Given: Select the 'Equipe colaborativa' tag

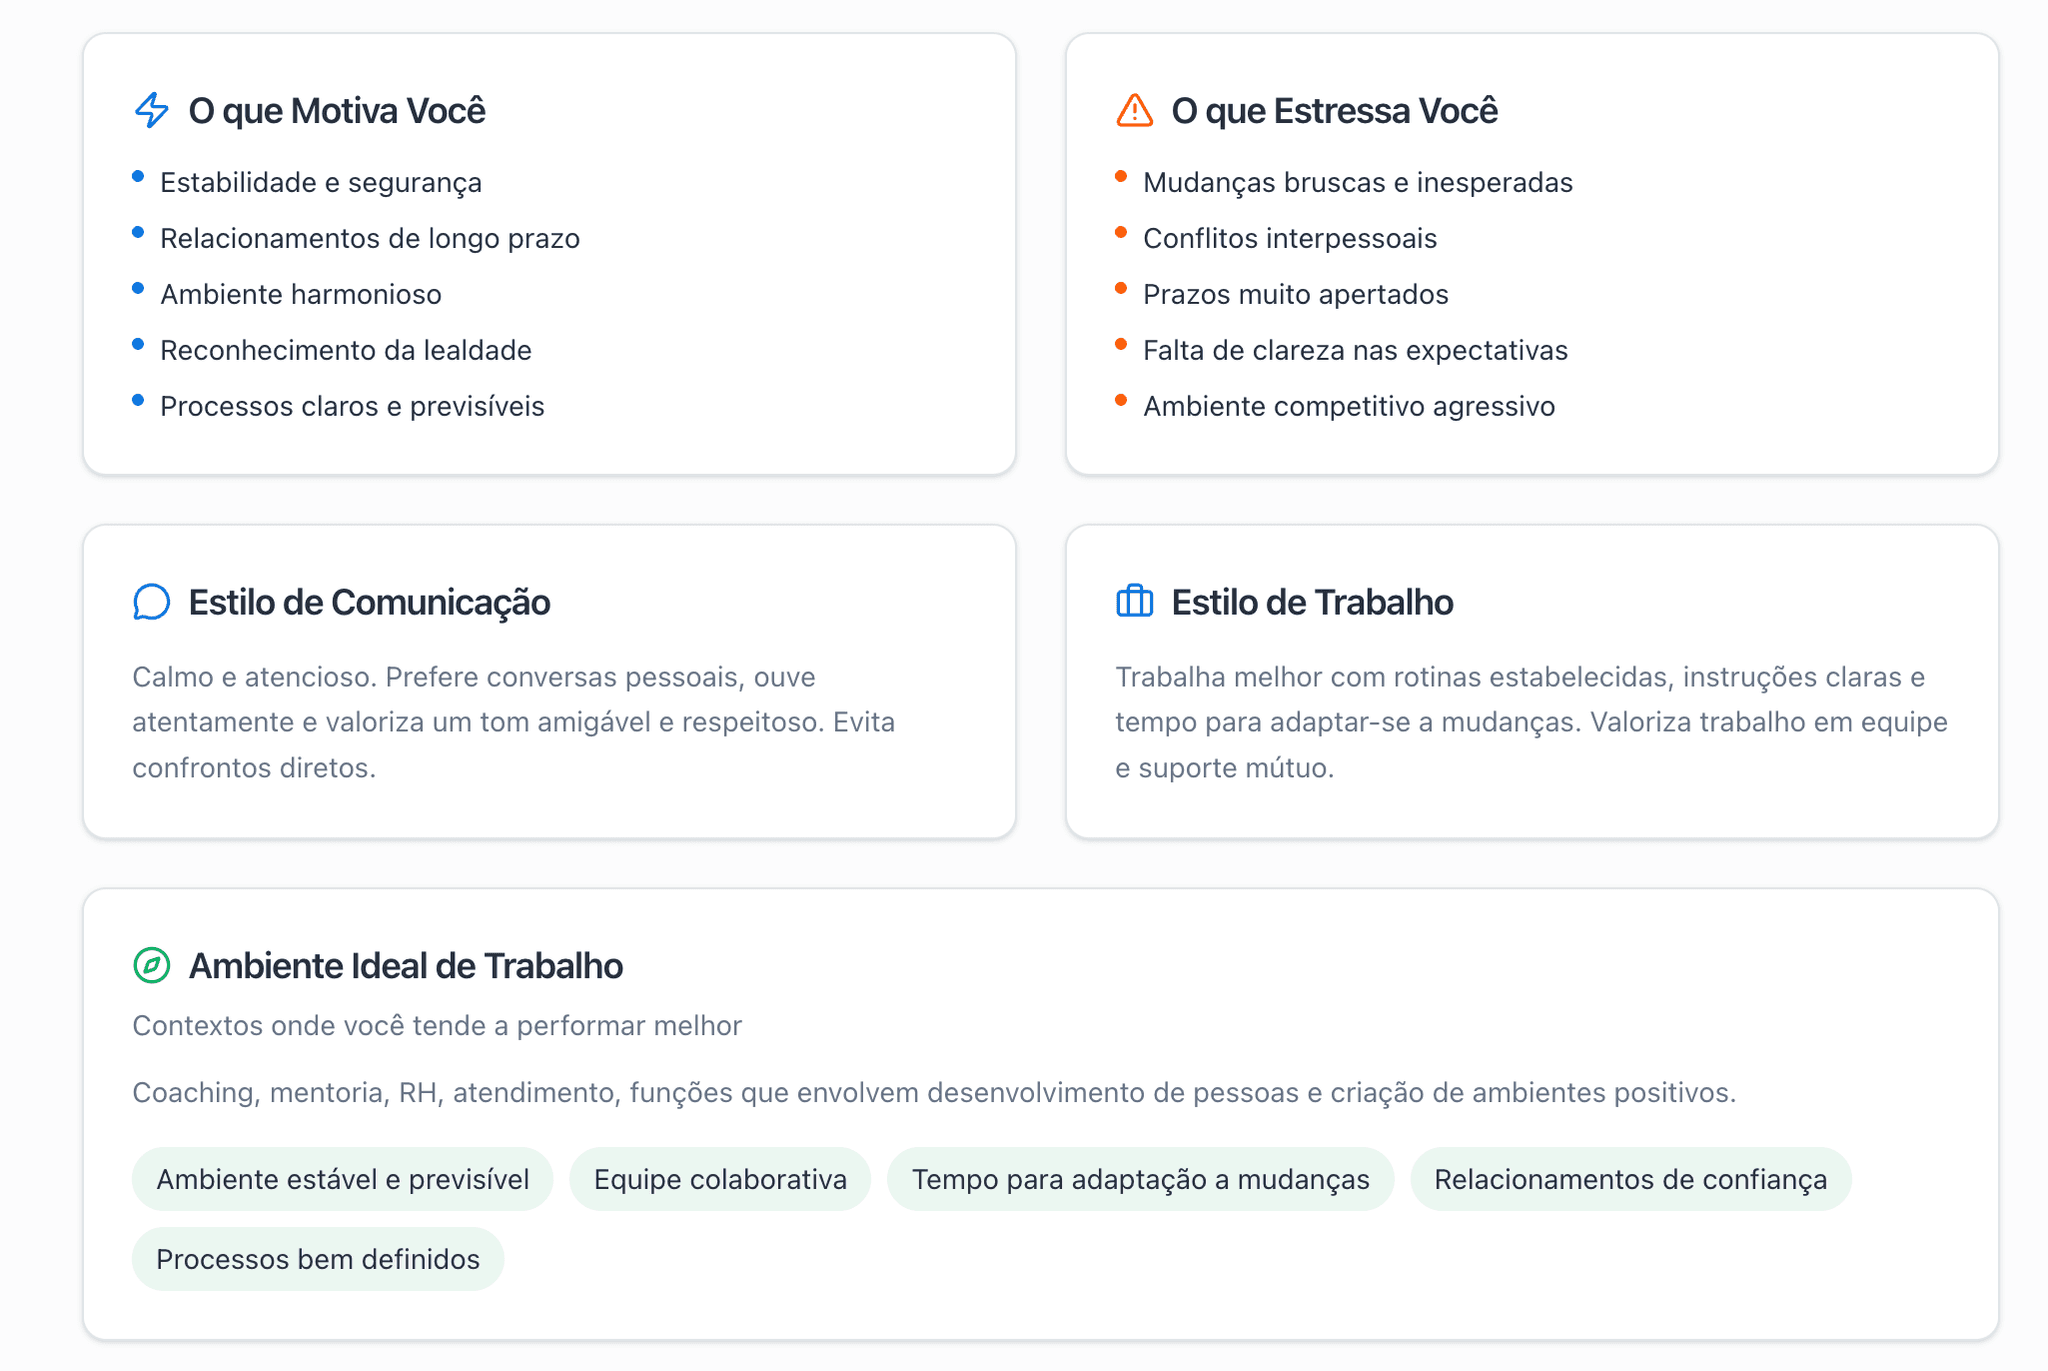Looking at the screenshot, I should coord(720,1179).
